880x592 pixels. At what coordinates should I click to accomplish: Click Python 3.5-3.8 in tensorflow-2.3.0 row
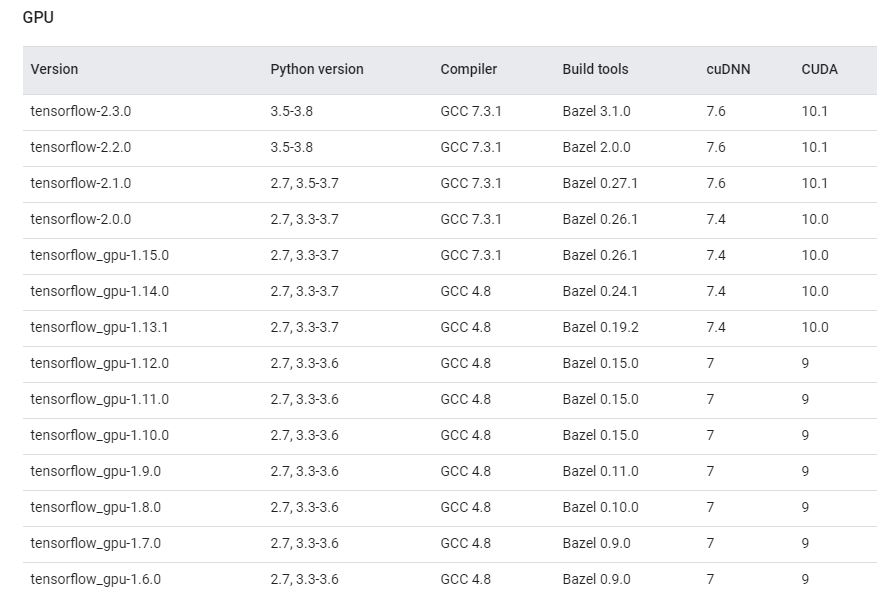click(x=292, y=111)
